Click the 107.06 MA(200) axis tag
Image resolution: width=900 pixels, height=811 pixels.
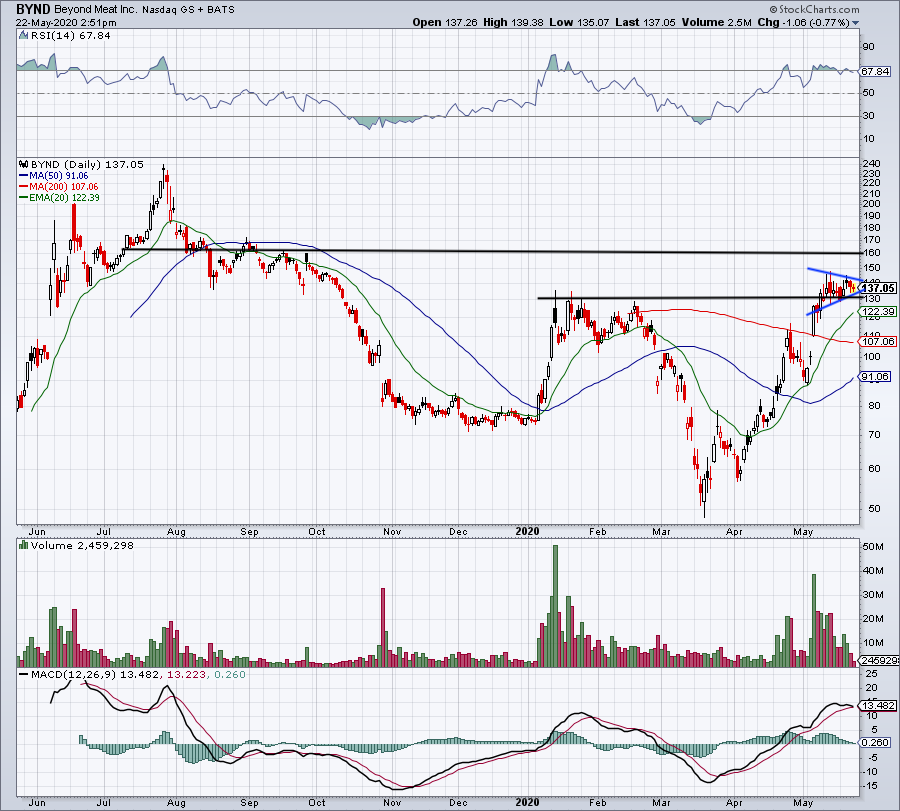click(x=878, y=342)
